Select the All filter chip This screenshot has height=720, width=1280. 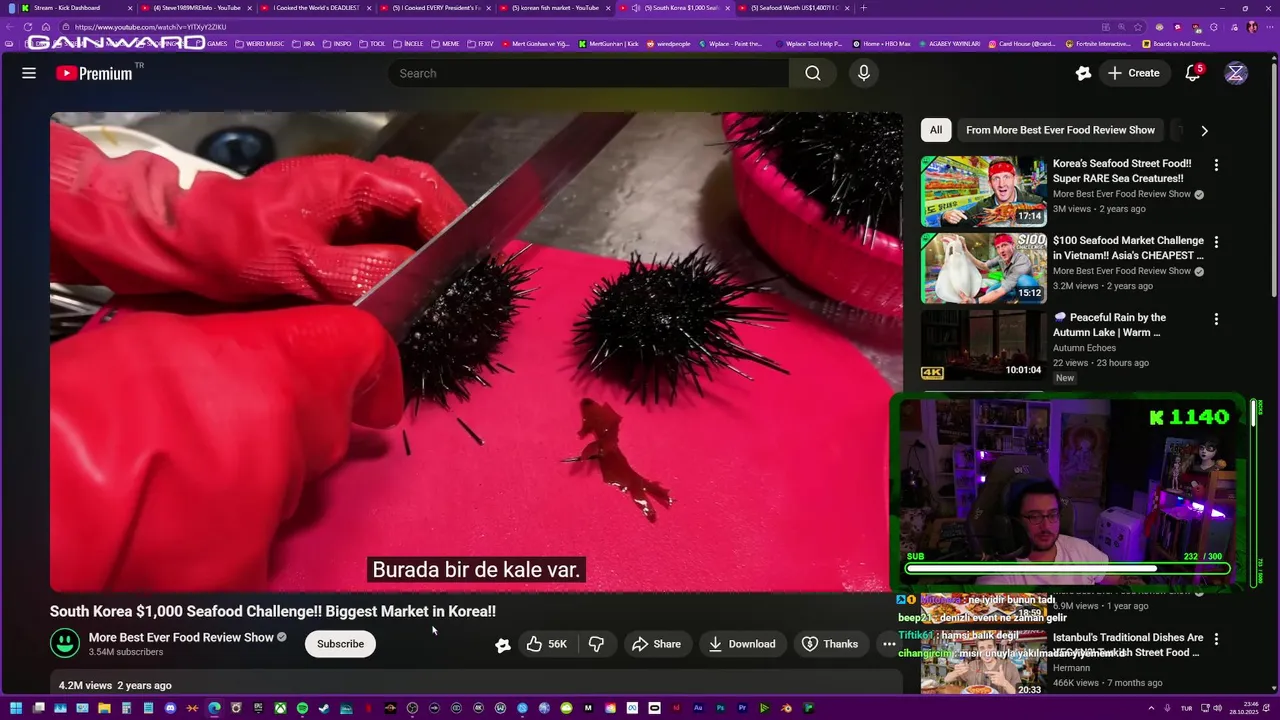point(936,130)
